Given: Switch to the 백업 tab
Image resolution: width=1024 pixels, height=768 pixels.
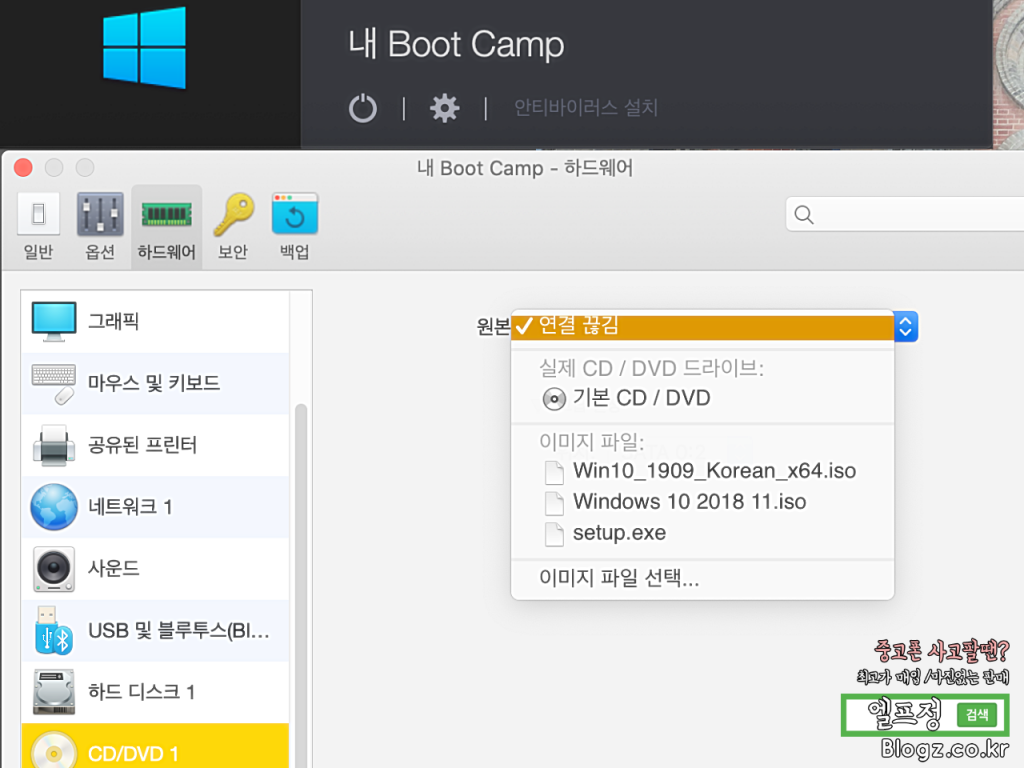Looking at the screenshot, I should (x=295, y=226).
